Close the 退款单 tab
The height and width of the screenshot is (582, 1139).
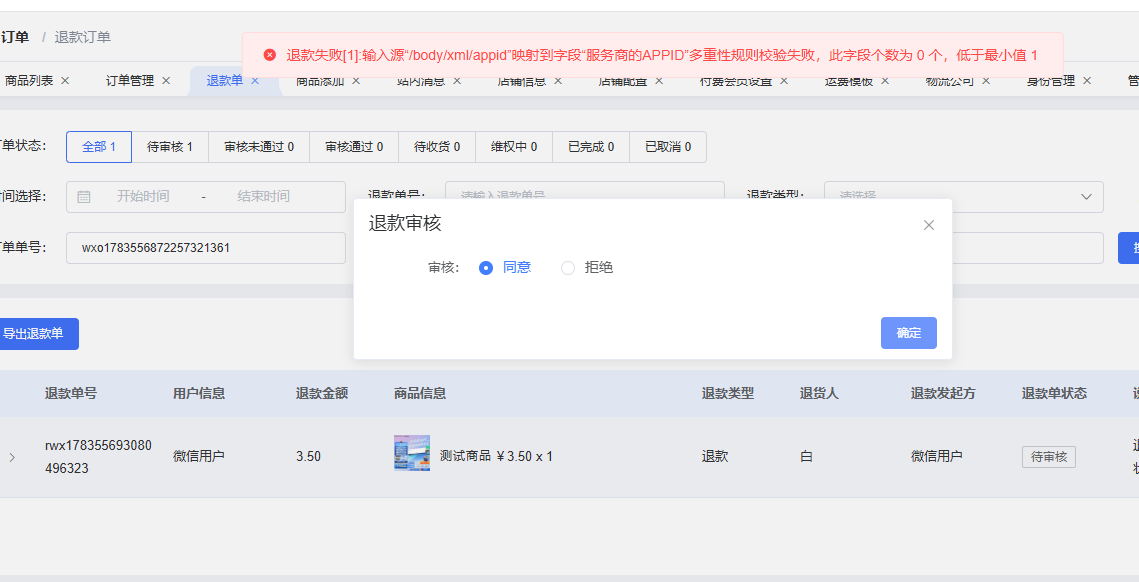255,81
